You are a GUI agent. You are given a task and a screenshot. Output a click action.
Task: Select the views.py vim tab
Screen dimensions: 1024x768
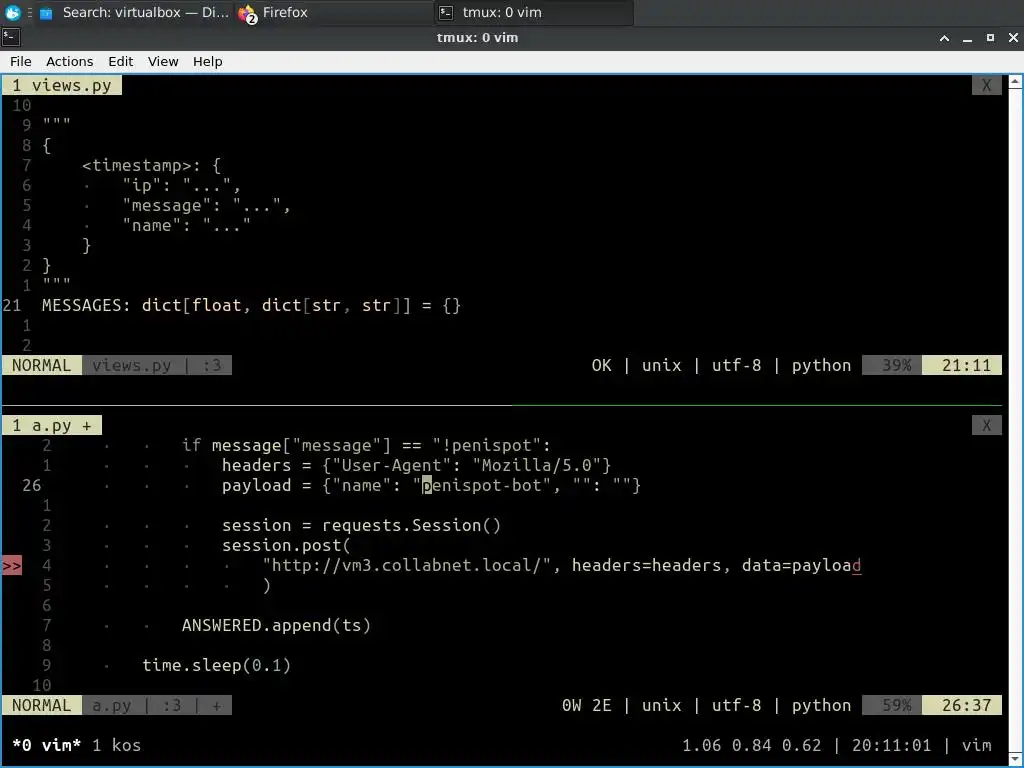62,86
